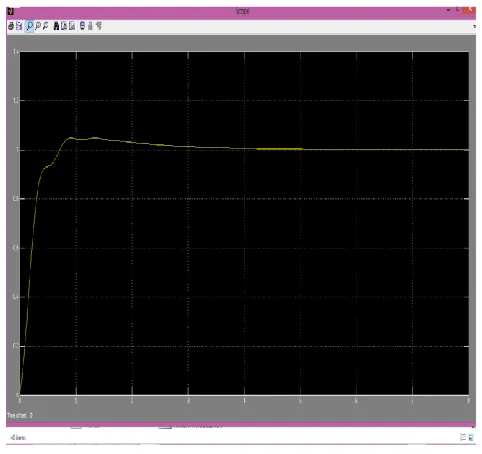The width and height of the screenshot is (482, 454).
Task: Select the Zoom X-axis tool
Action: point(38,26)
